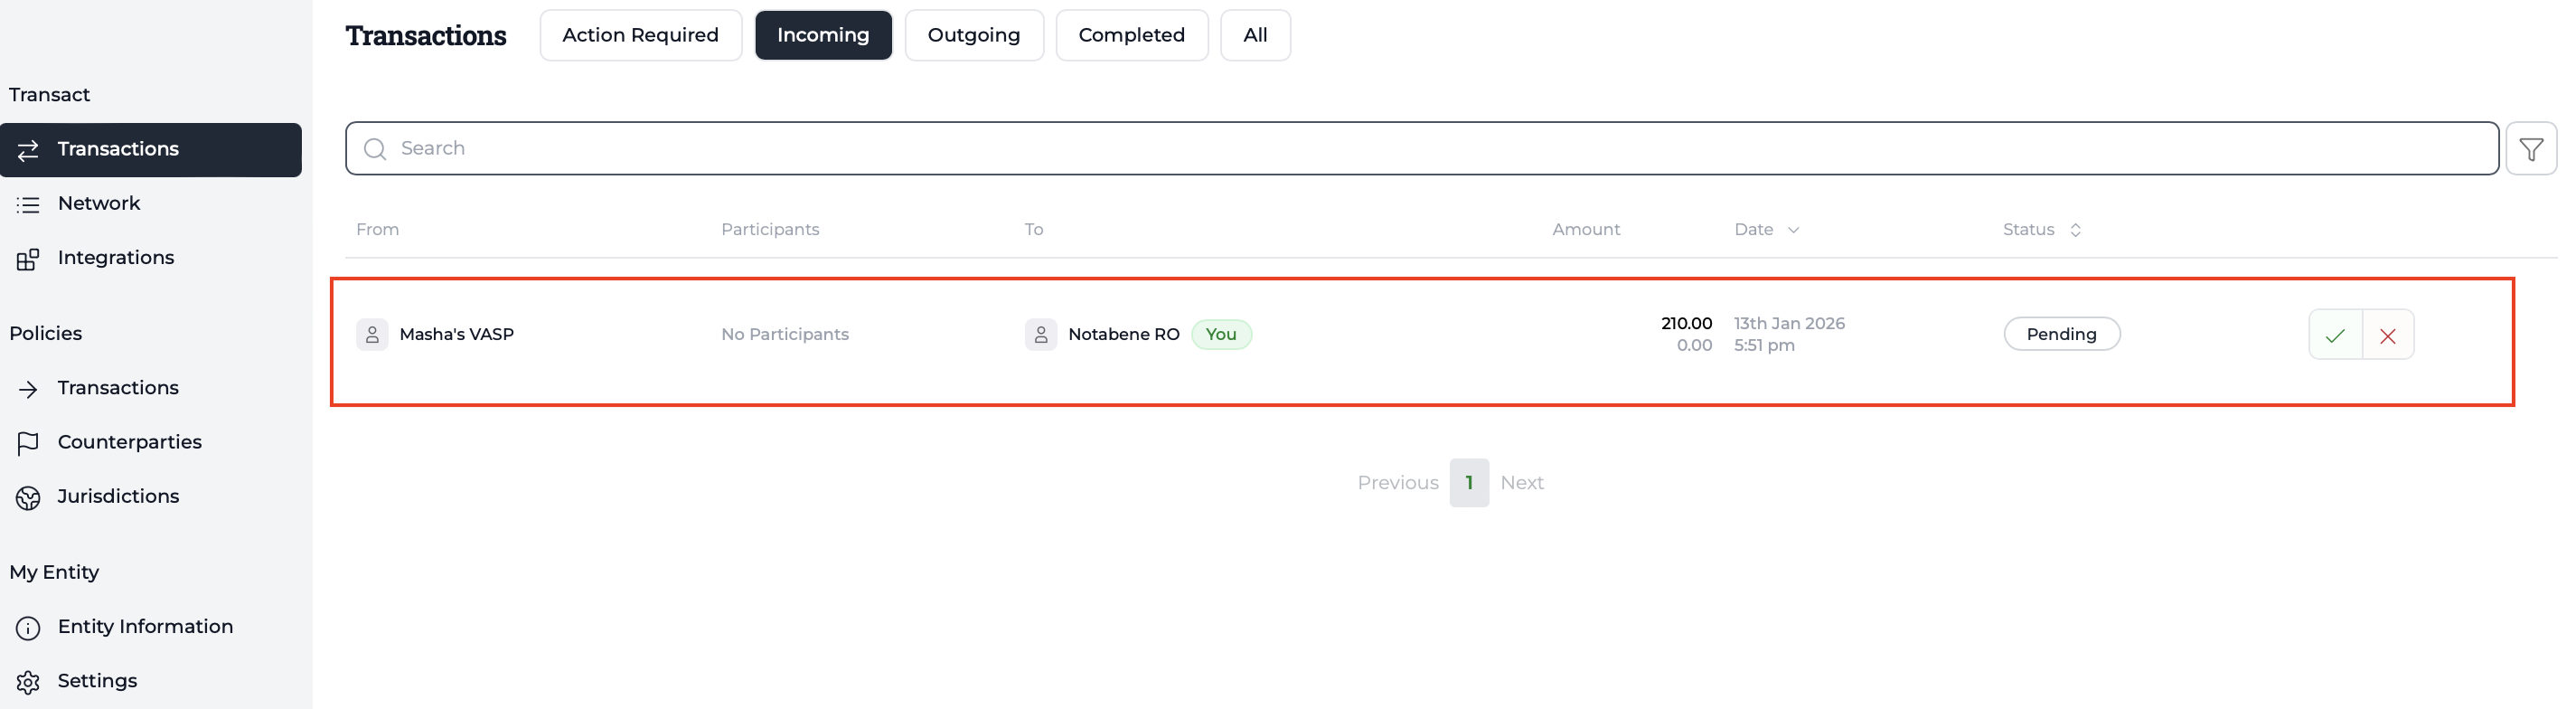Show the All transactions tab
The image size is (2576, 709).
click(x=1255, y=35)
